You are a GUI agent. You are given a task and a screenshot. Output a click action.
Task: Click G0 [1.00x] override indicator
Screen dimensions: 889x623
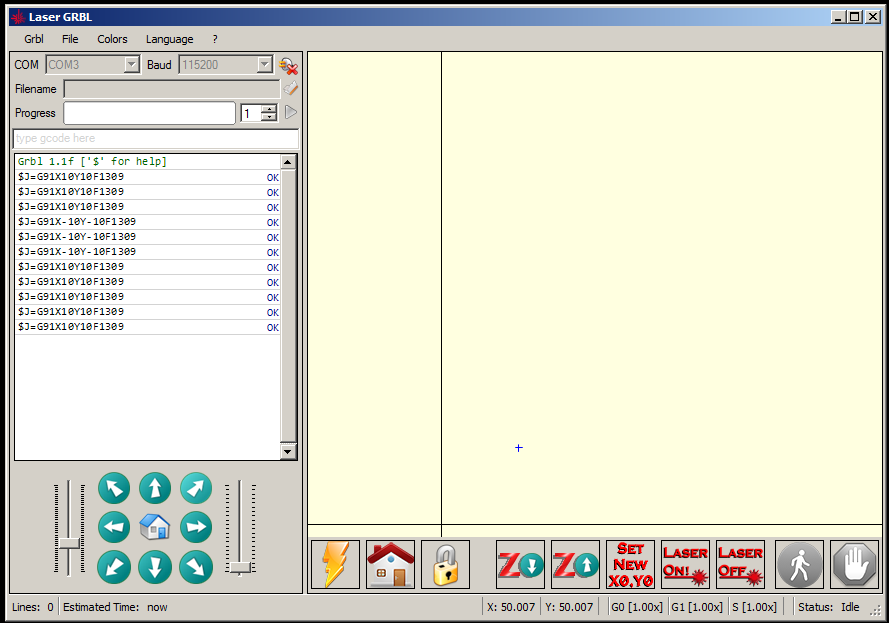tap(637, 607)
